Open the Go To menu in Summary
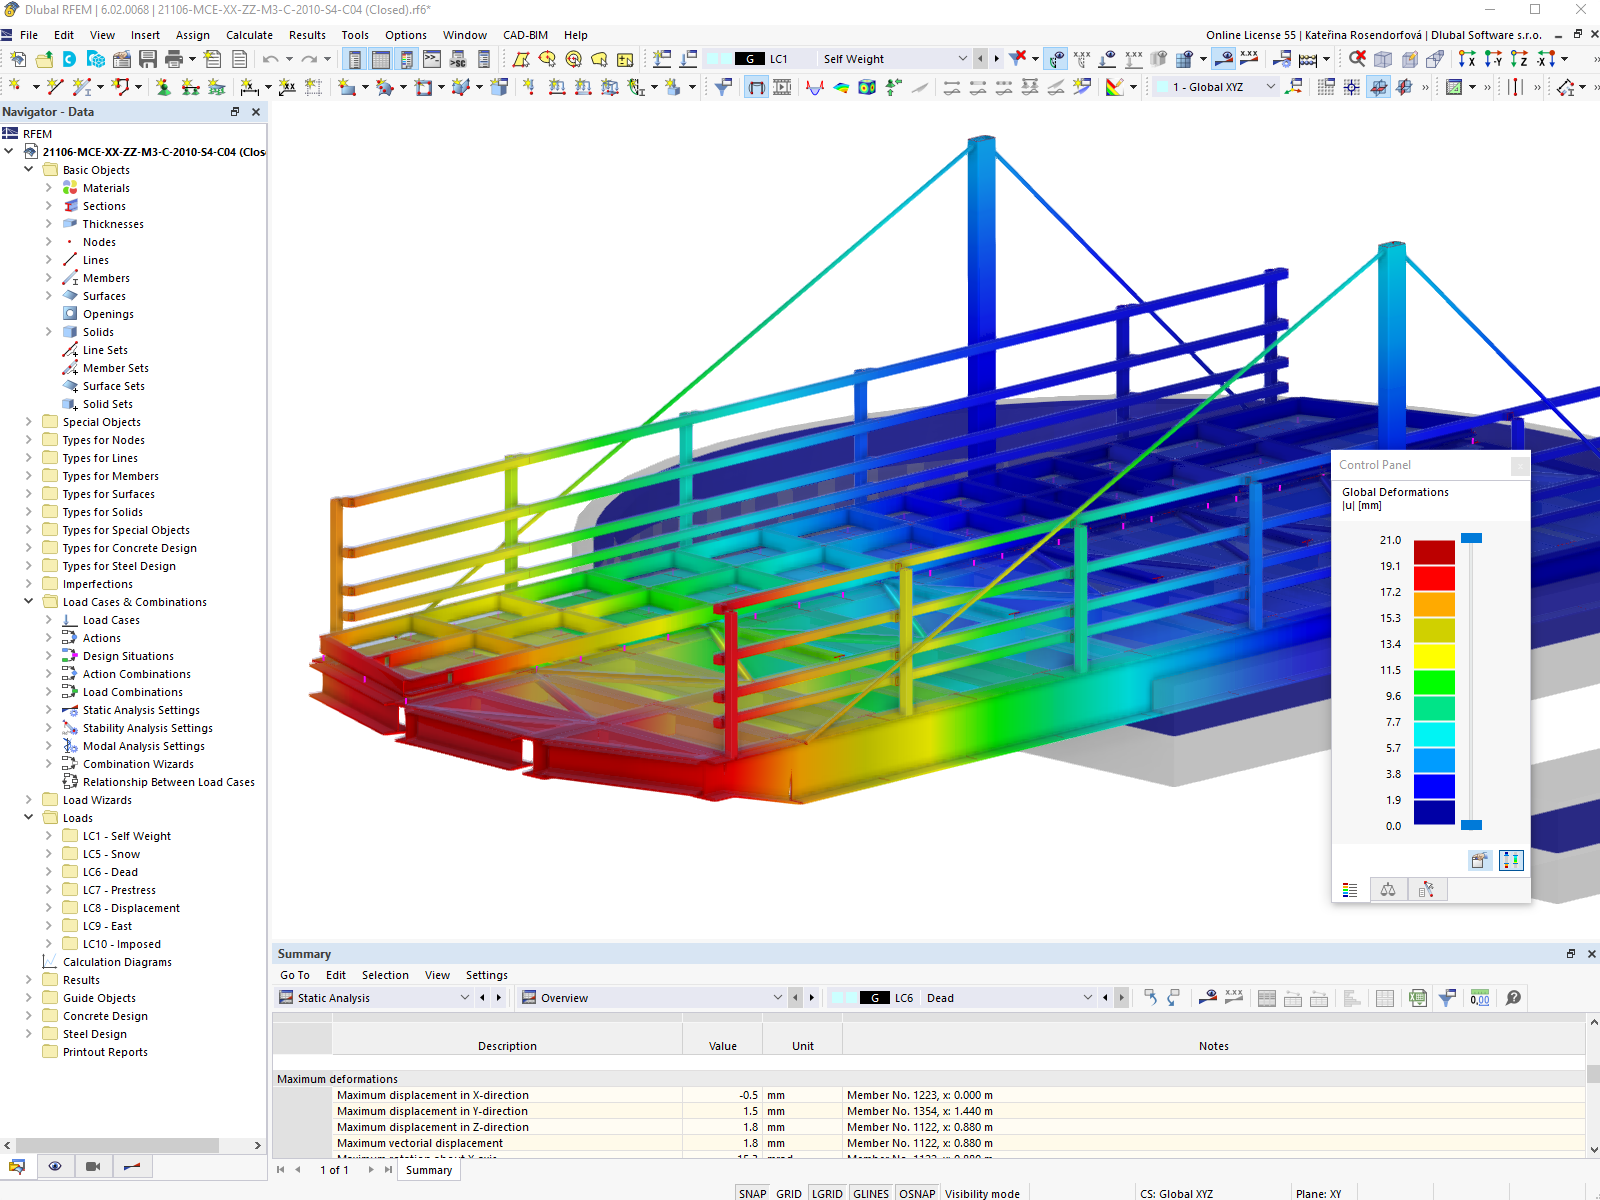 [294, 975]
